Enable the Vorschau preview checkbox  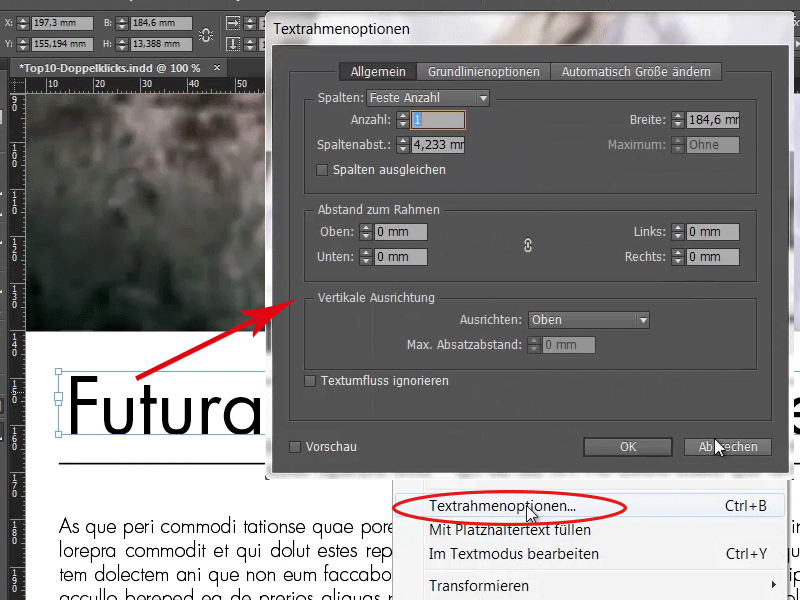pos(295,447)
